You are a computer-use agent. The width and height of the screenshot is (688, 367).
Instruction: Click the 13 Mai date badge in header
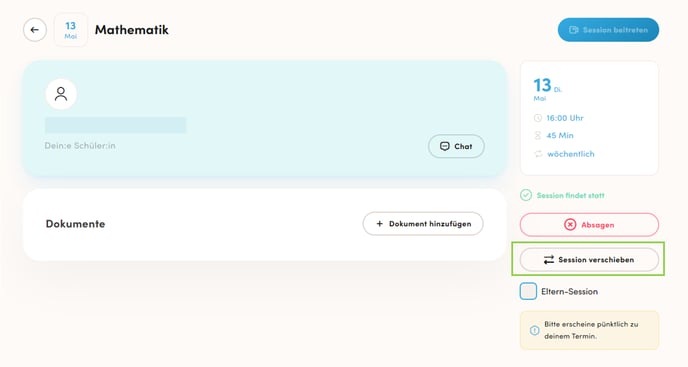[71, 30]
